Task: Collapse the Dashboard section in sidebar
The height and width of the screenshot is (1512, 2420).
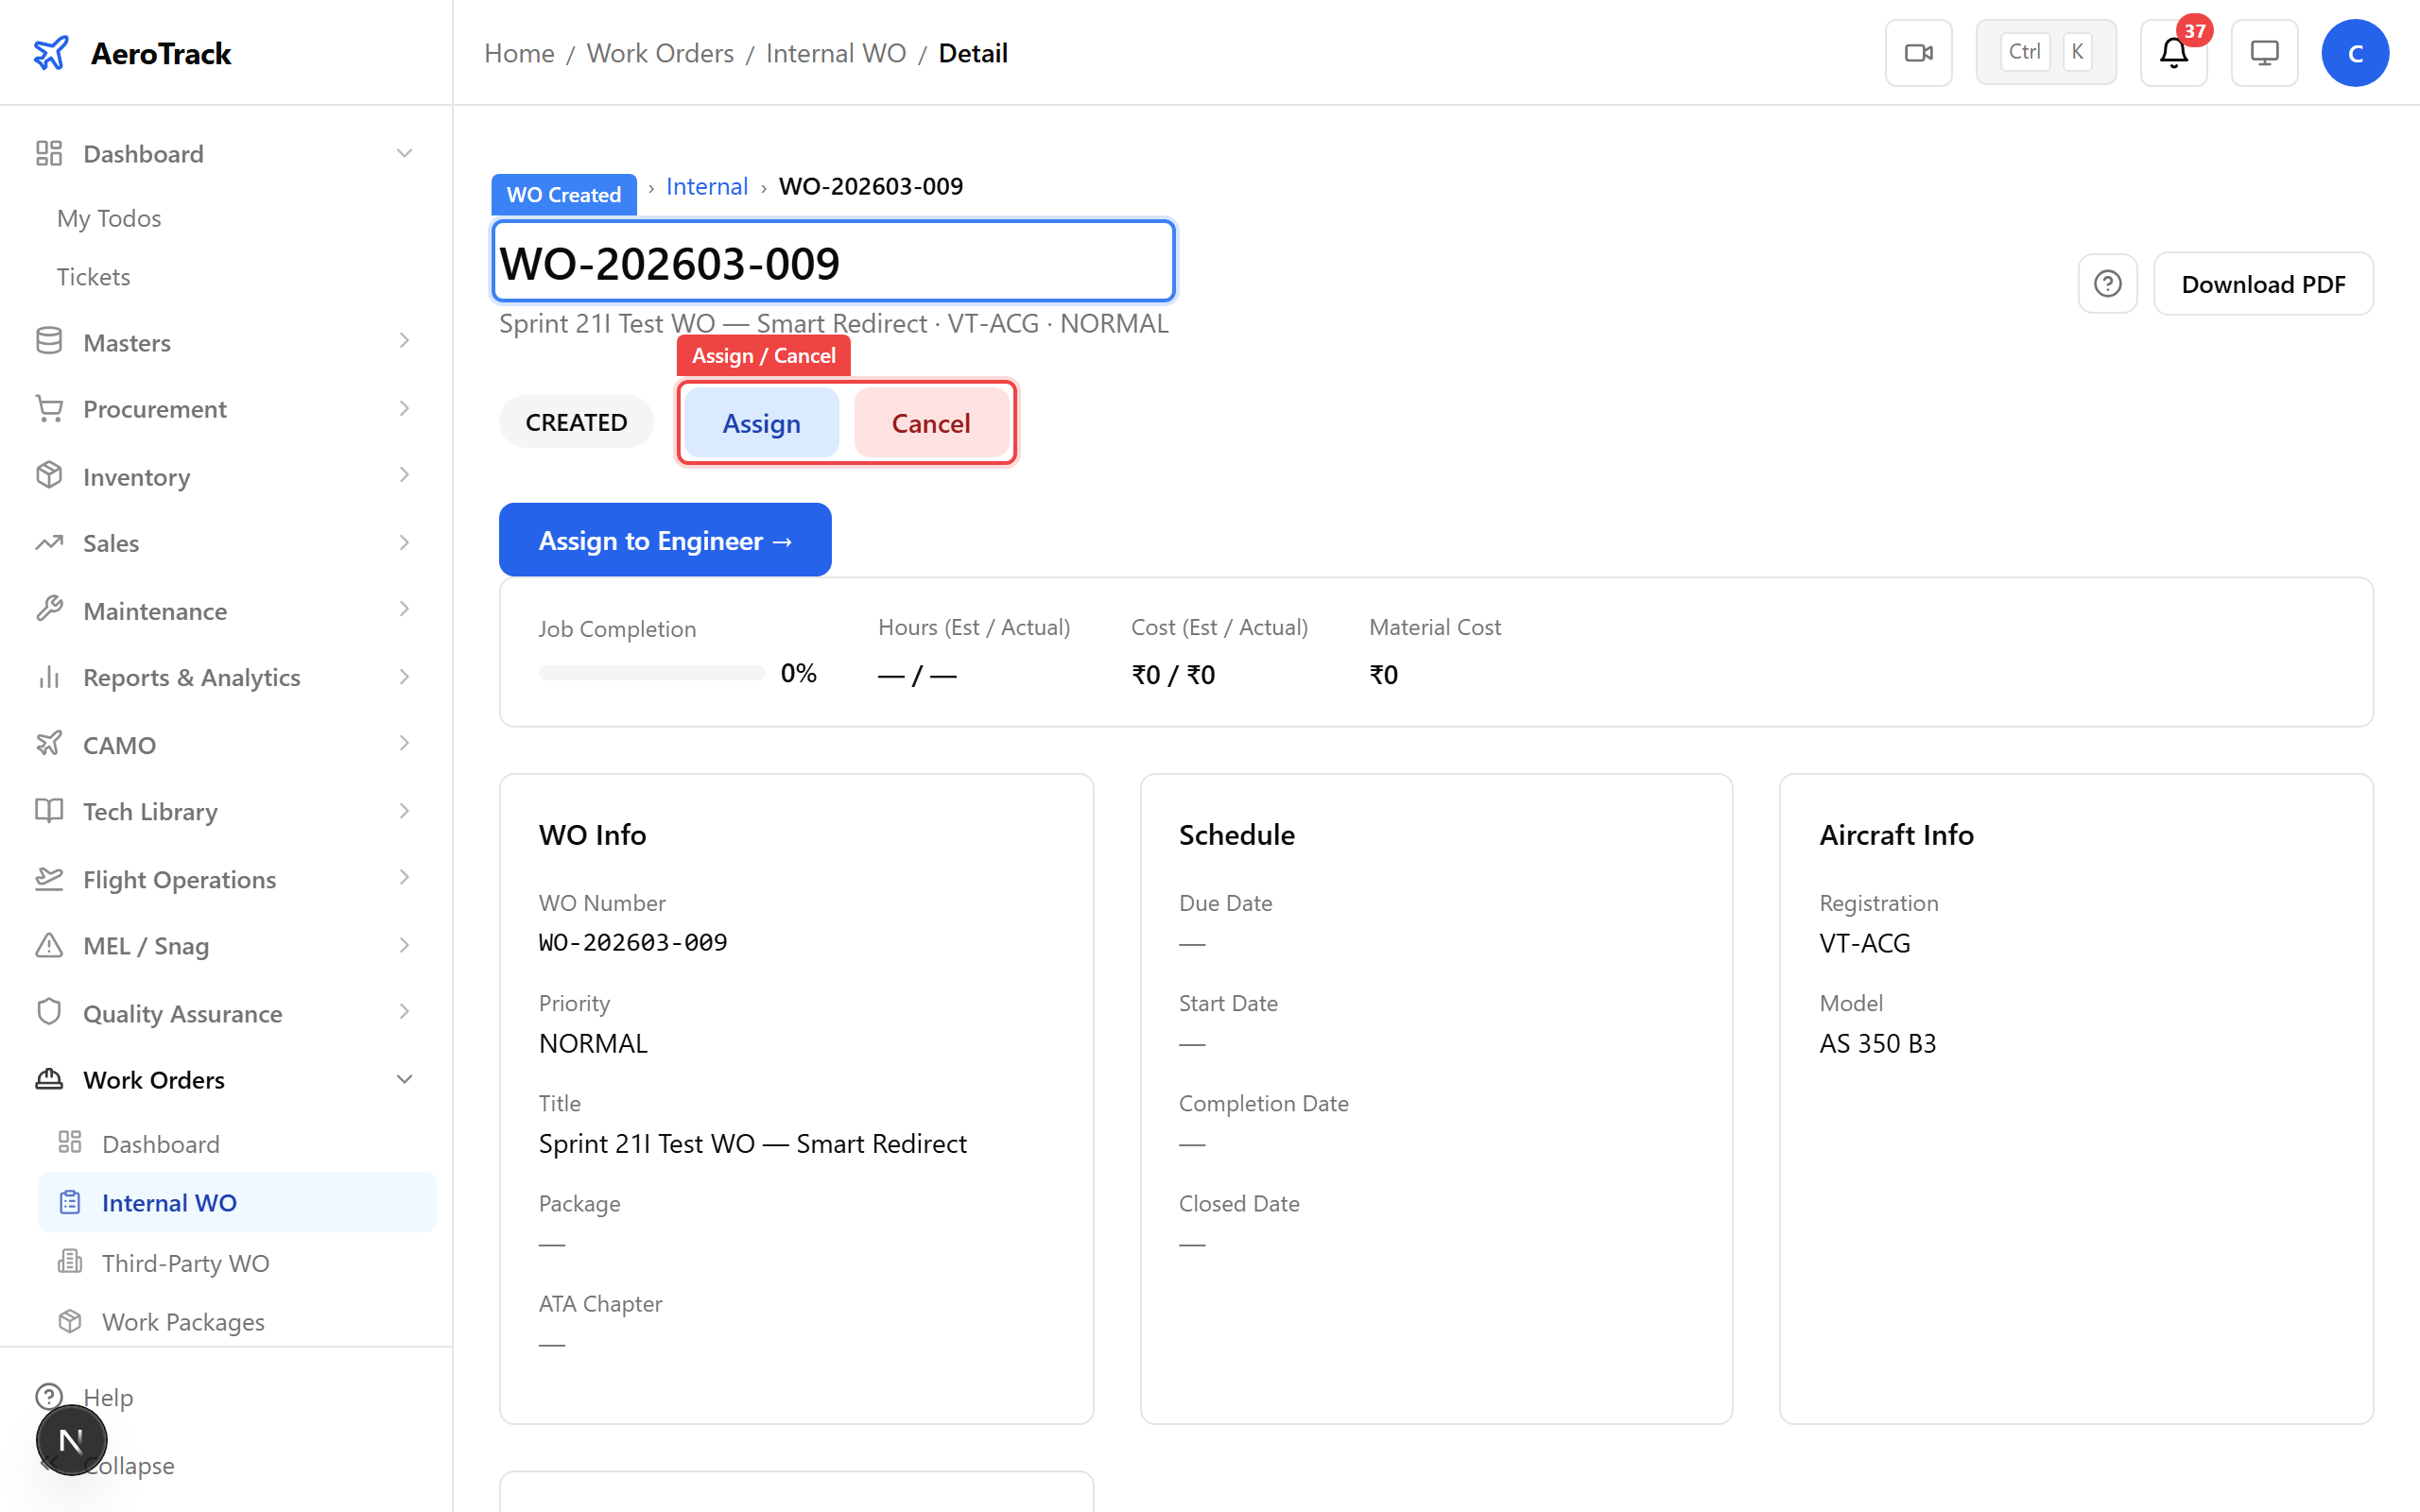Action: (404, 153)
